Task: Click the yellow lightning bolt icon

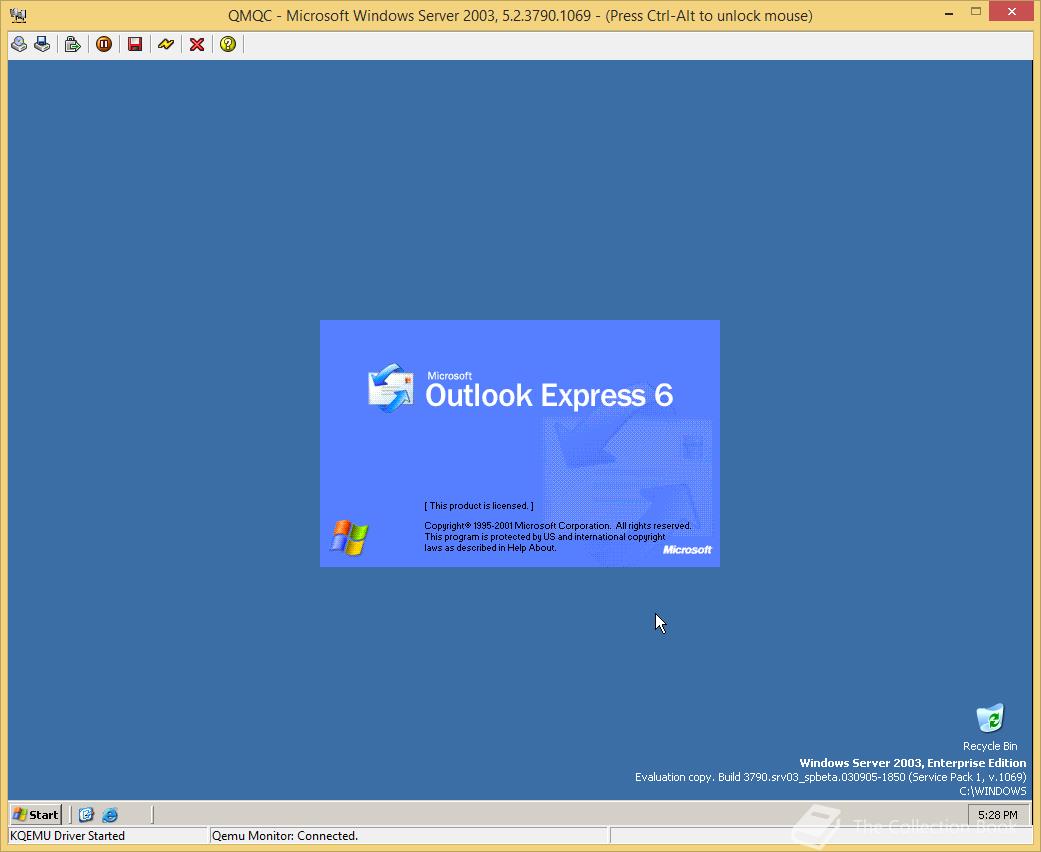Action: (166, 44)
